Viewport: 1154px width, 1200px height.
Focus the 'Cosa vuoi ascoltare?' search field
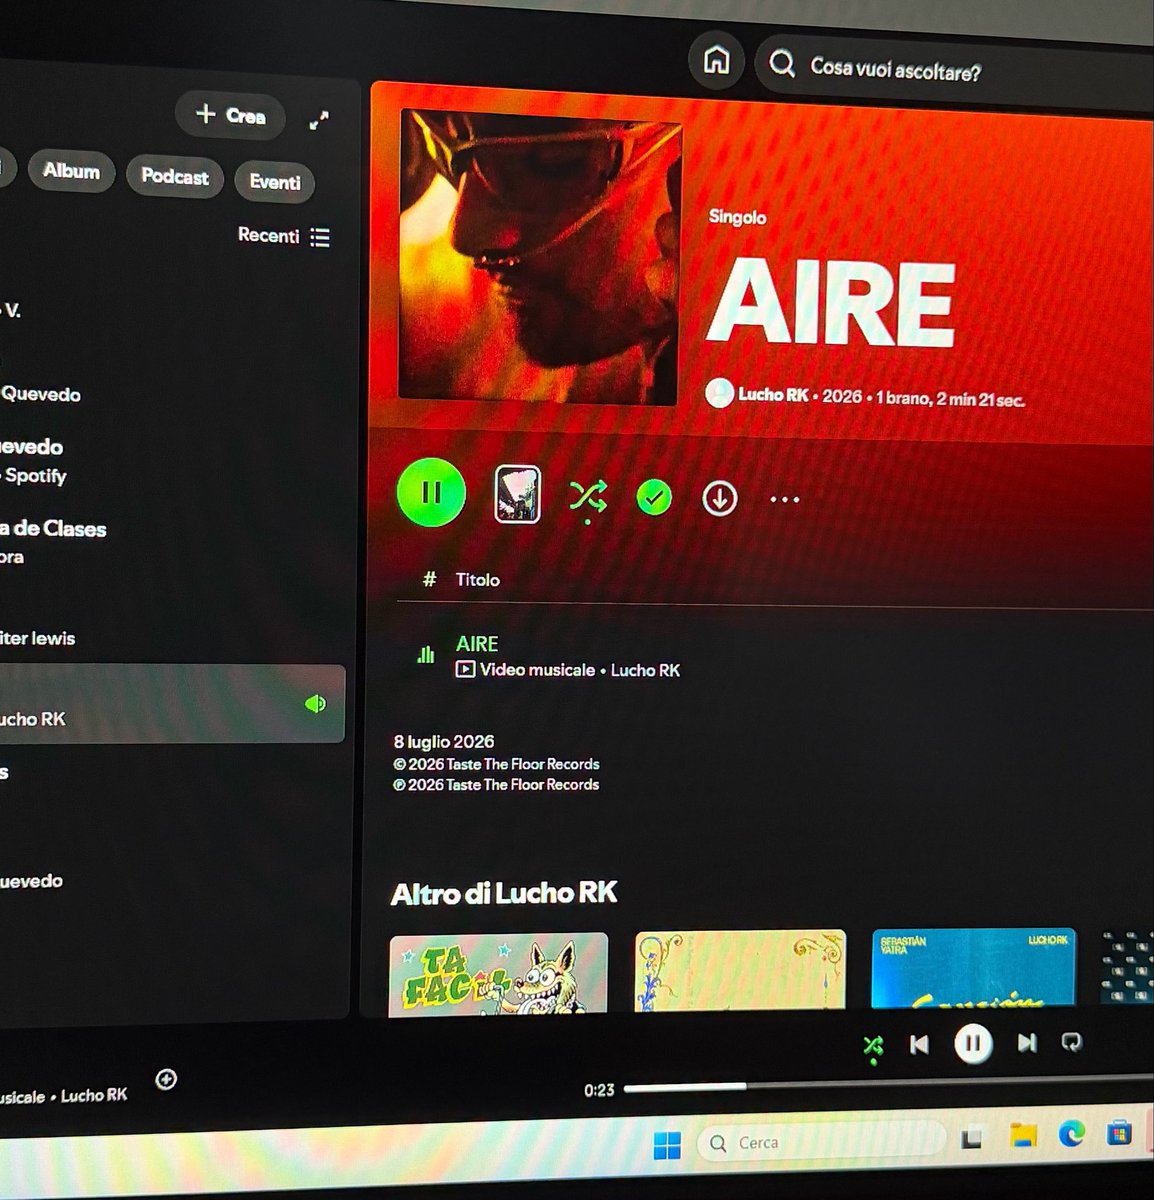click(955, 70)
